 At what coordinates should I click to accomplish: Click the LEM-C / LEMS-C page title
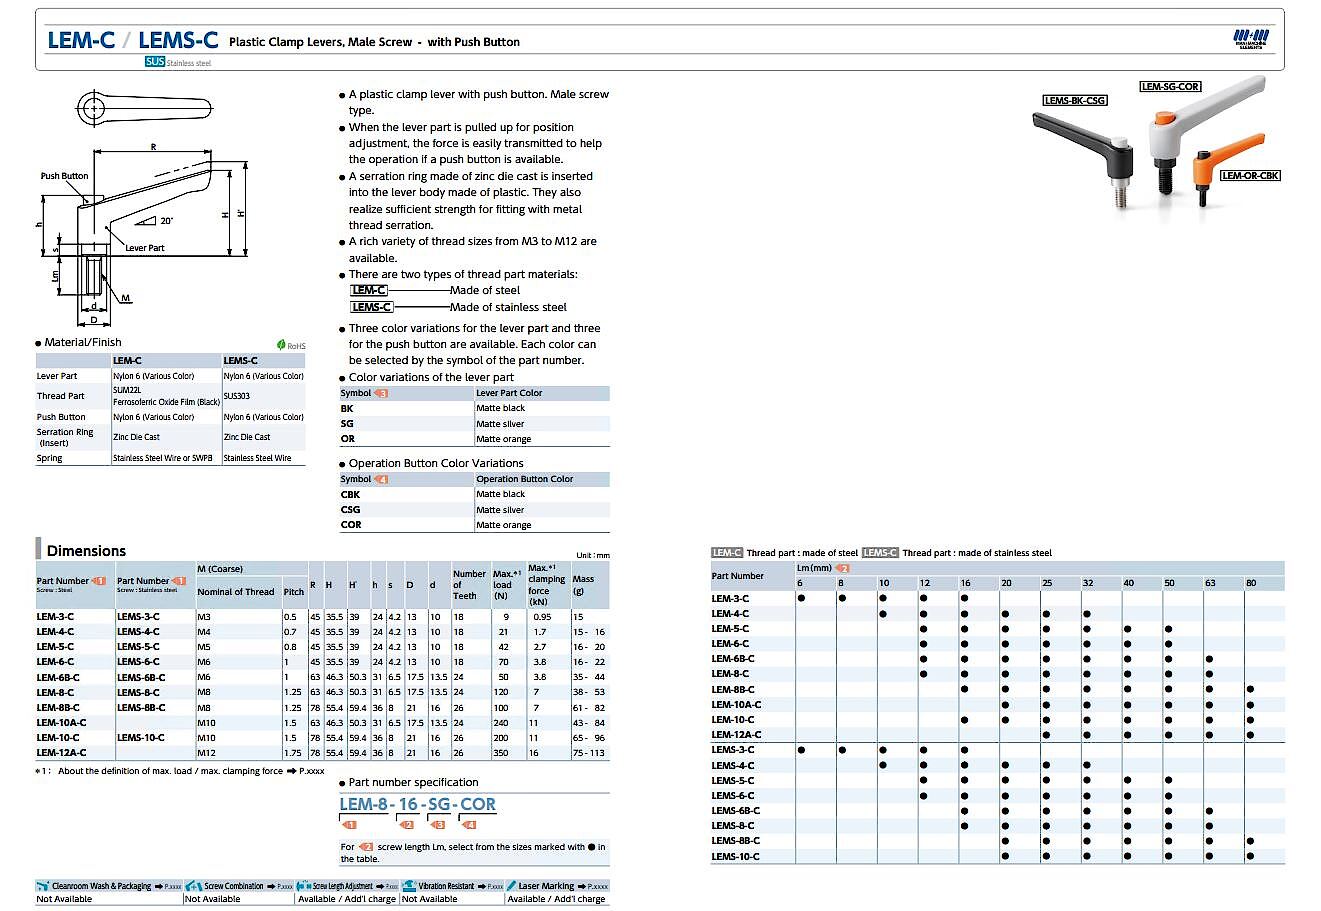tap(133, 40)
